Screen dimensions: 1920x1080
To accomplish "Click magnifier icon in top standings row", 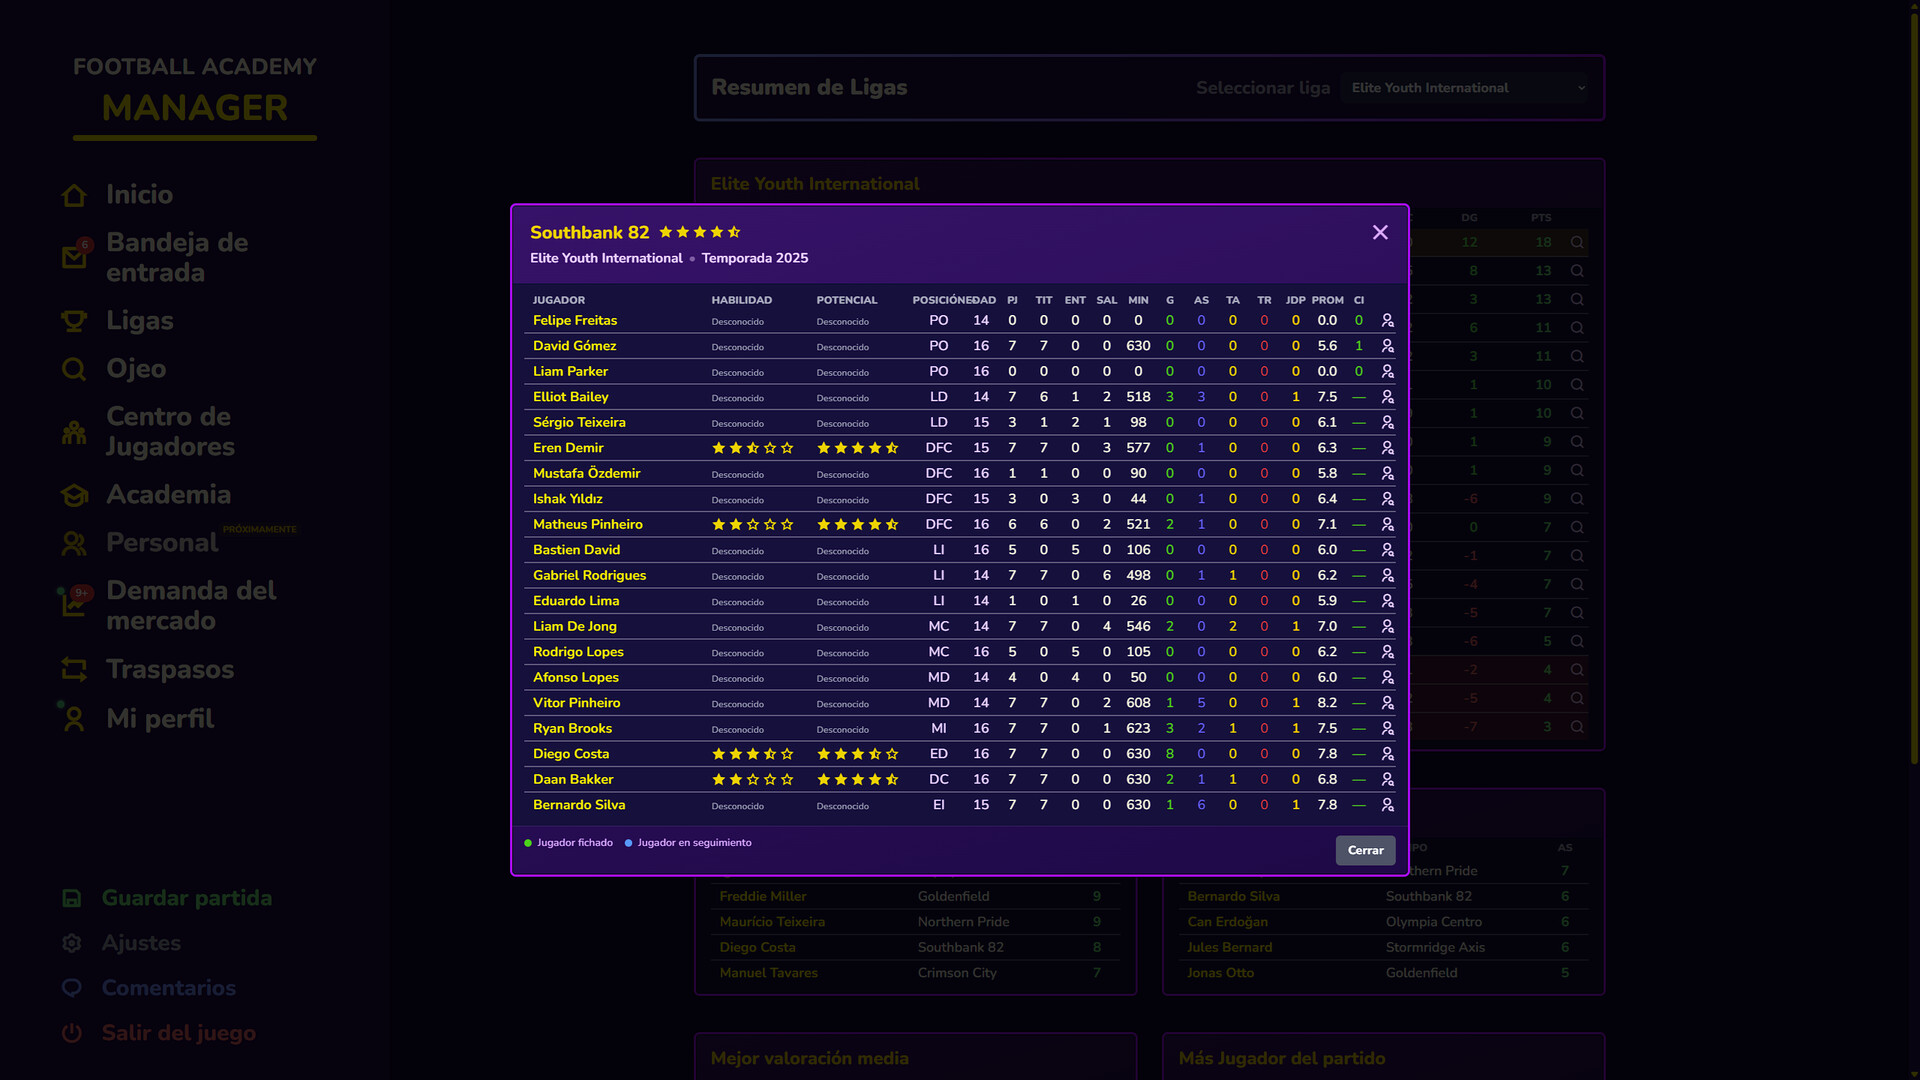I will point(1577,242).
